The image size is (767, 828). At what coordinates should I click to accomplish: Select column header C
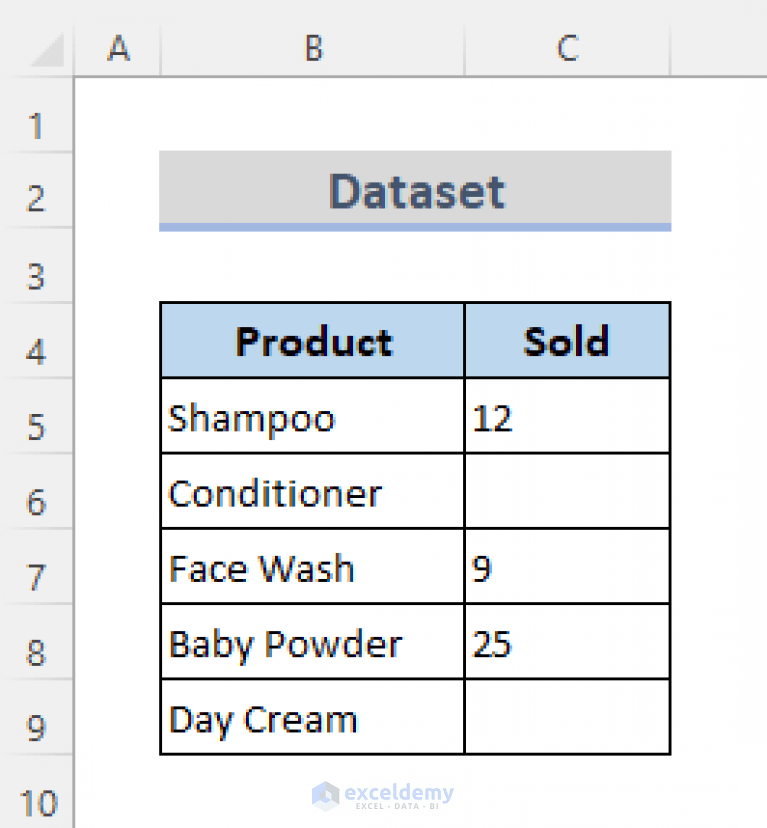click(566, 48)
